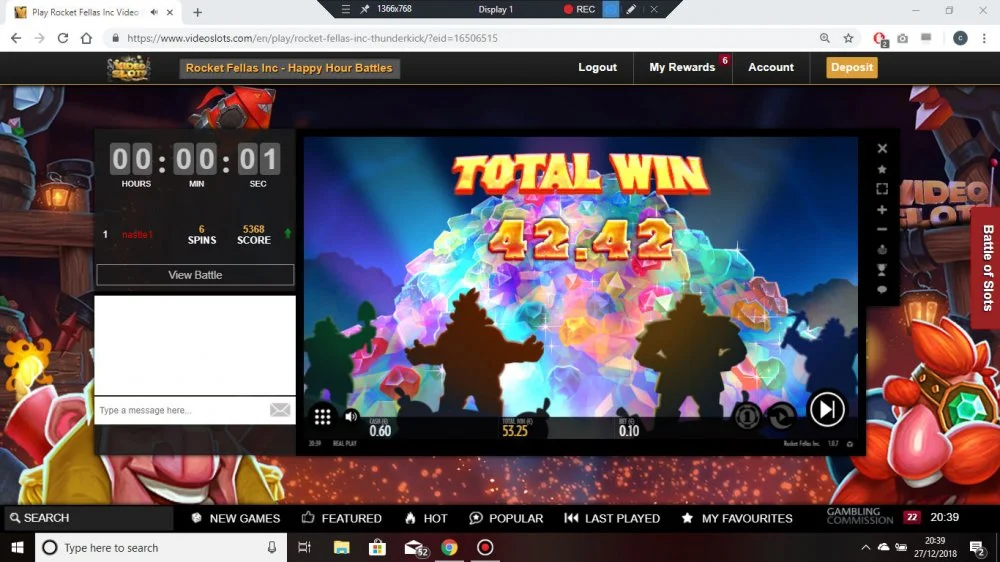Click the browser zoom magnifier icon
1000x562 pixels.
coord(825,38)
